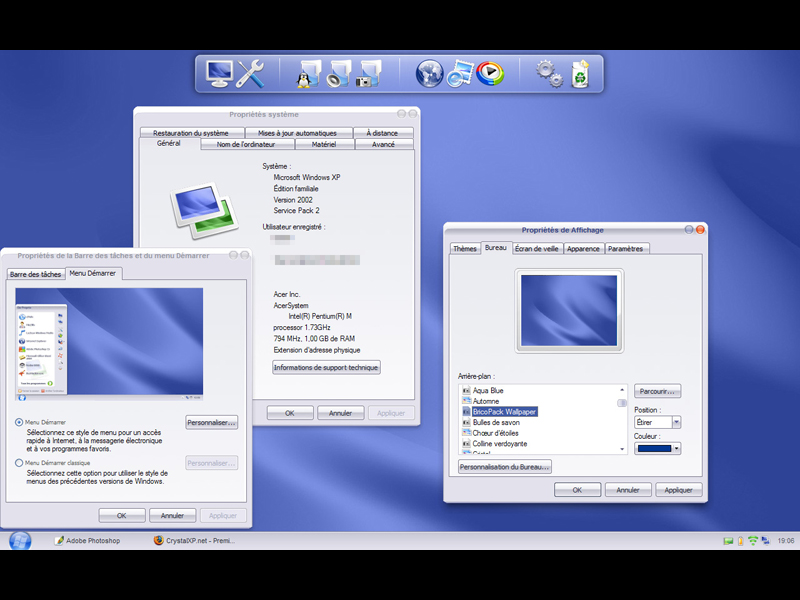Screen dimensions: 800x600
Task: Click OK in the Barre des tâches properties
Action: tap(121, 515)
